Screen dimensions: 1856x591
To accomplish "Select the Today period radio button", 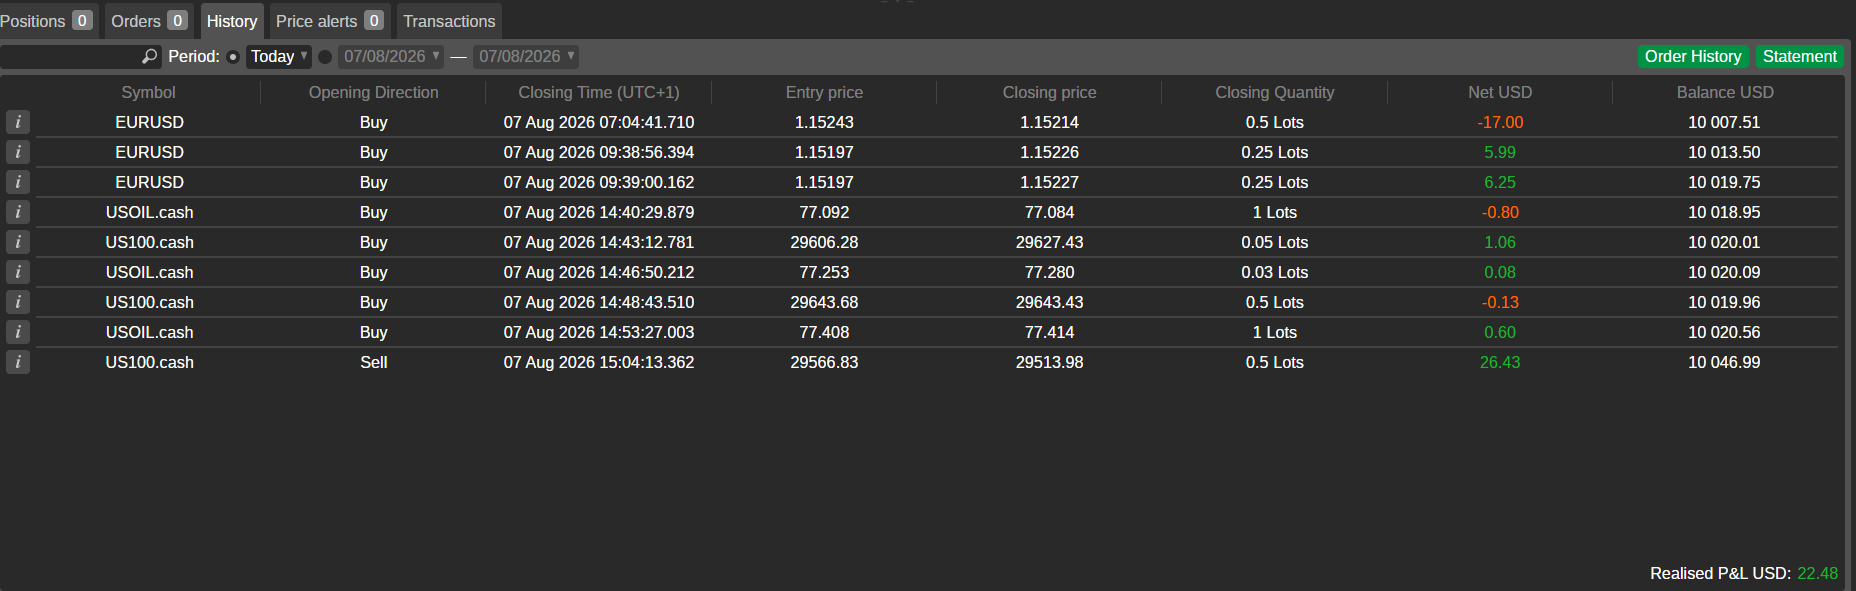I will pos(233,57).
